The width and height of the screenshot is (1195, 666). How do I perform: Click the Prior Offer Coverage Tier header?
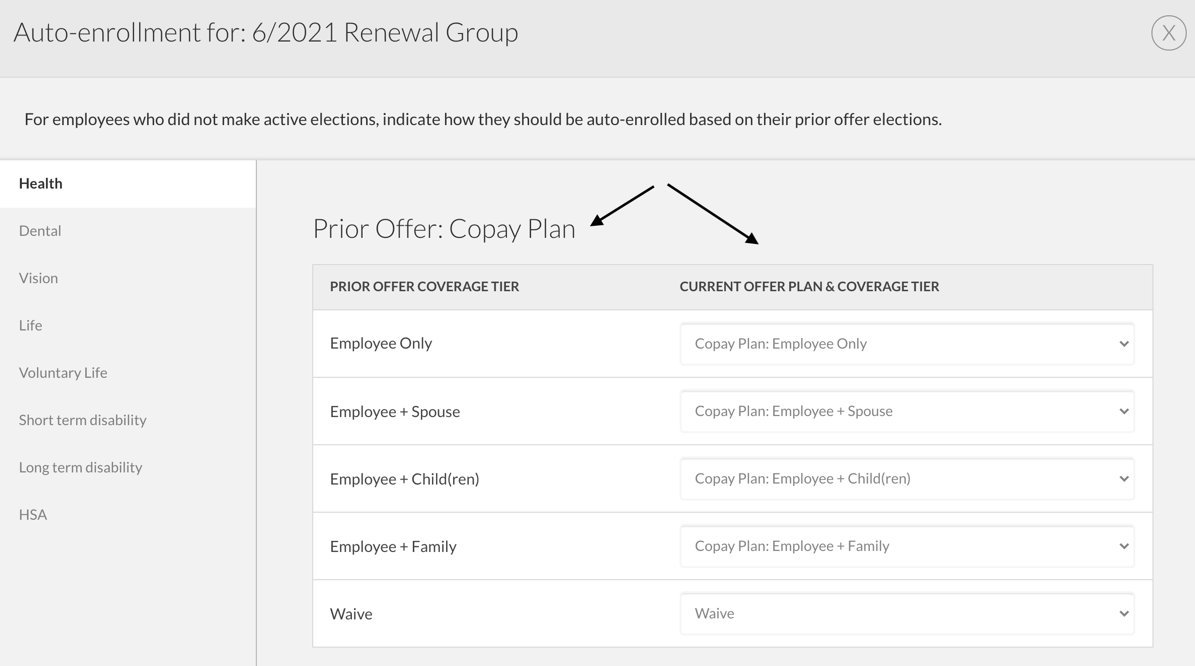click(x=424, y=287)
